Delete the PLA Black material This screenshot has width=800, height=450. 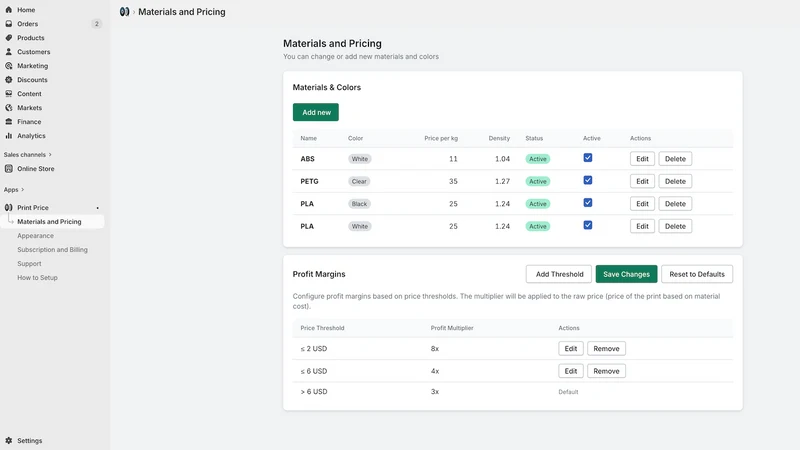click(x=675, y=204)
